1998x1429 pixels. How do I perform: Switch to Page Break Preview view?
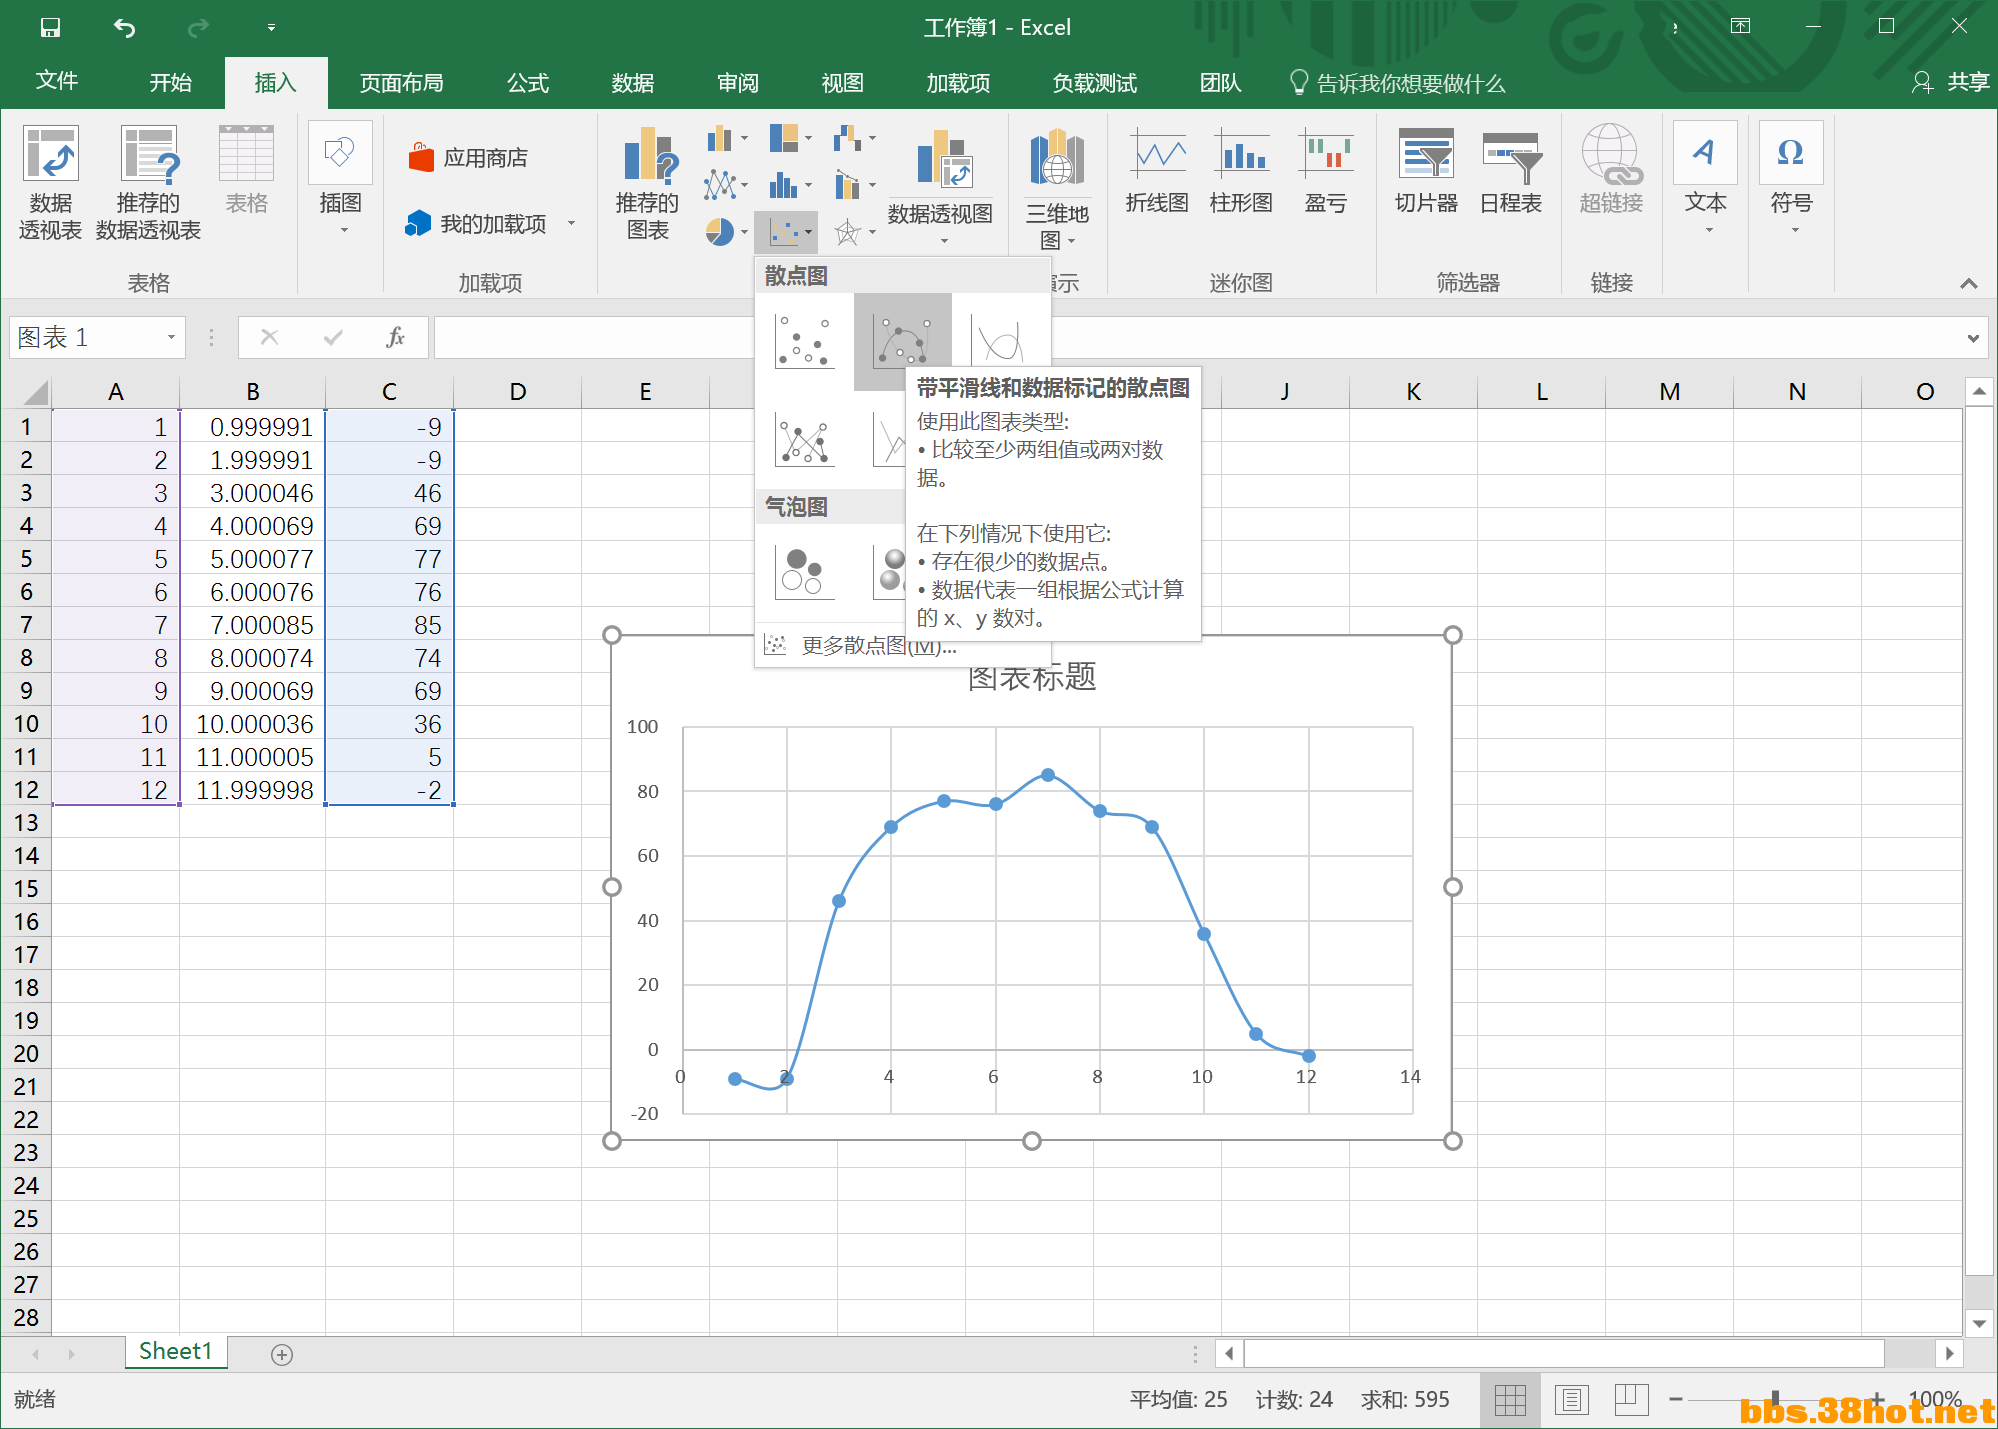point(1631,1399)
